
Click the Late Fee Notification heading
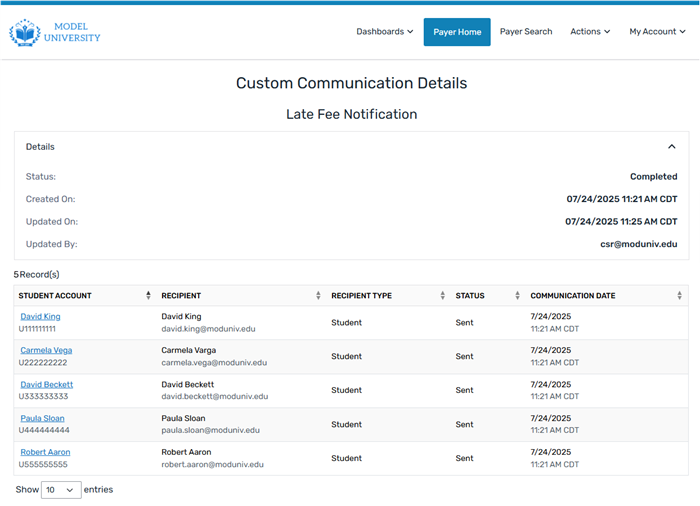pos(351,114)
